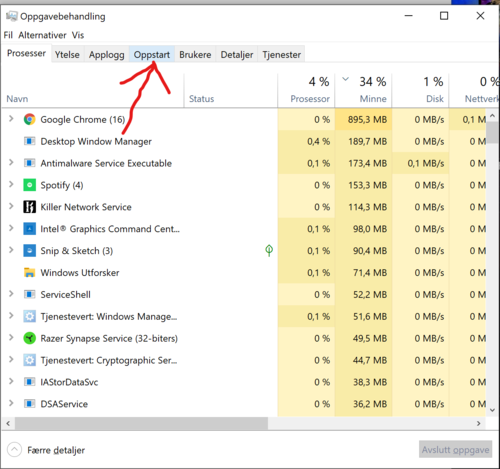Open the Fil menu
Screen dimensions: 500x469
8,35
